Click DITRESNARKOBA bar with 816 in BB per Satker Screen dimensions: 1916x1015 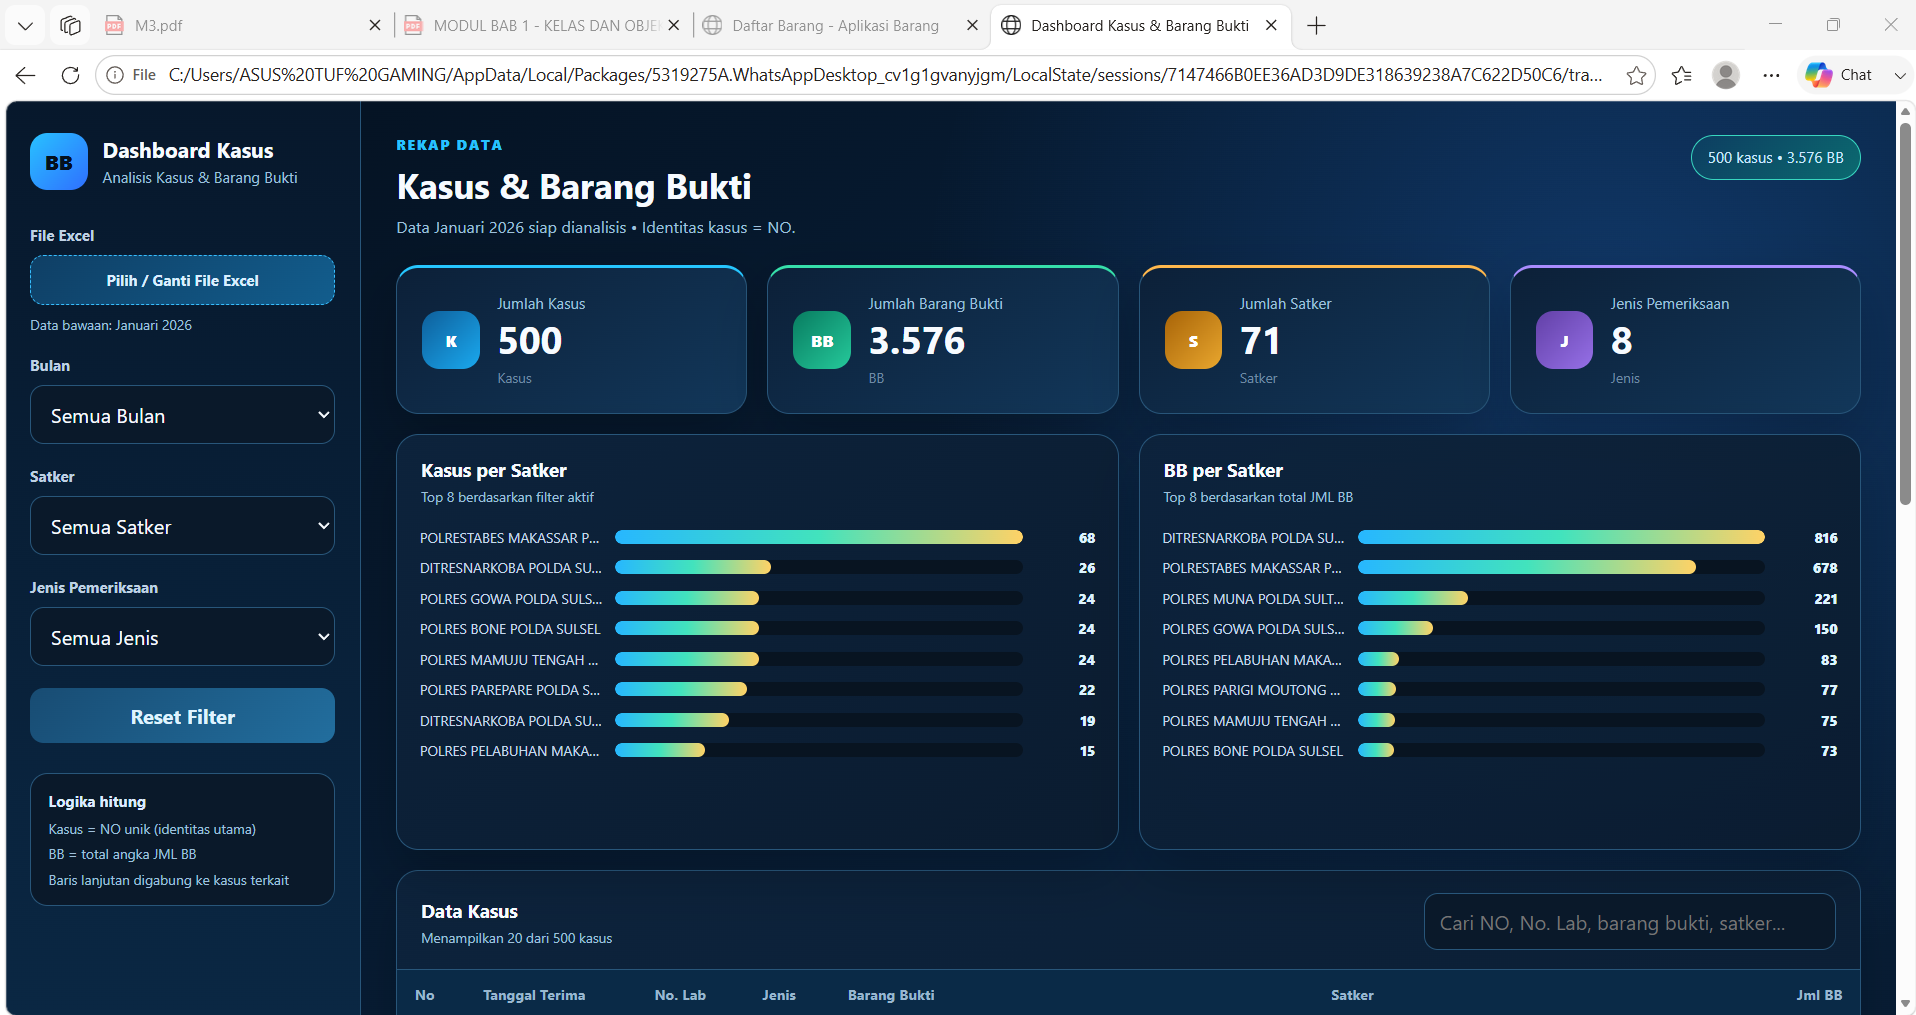[1561, 537]
